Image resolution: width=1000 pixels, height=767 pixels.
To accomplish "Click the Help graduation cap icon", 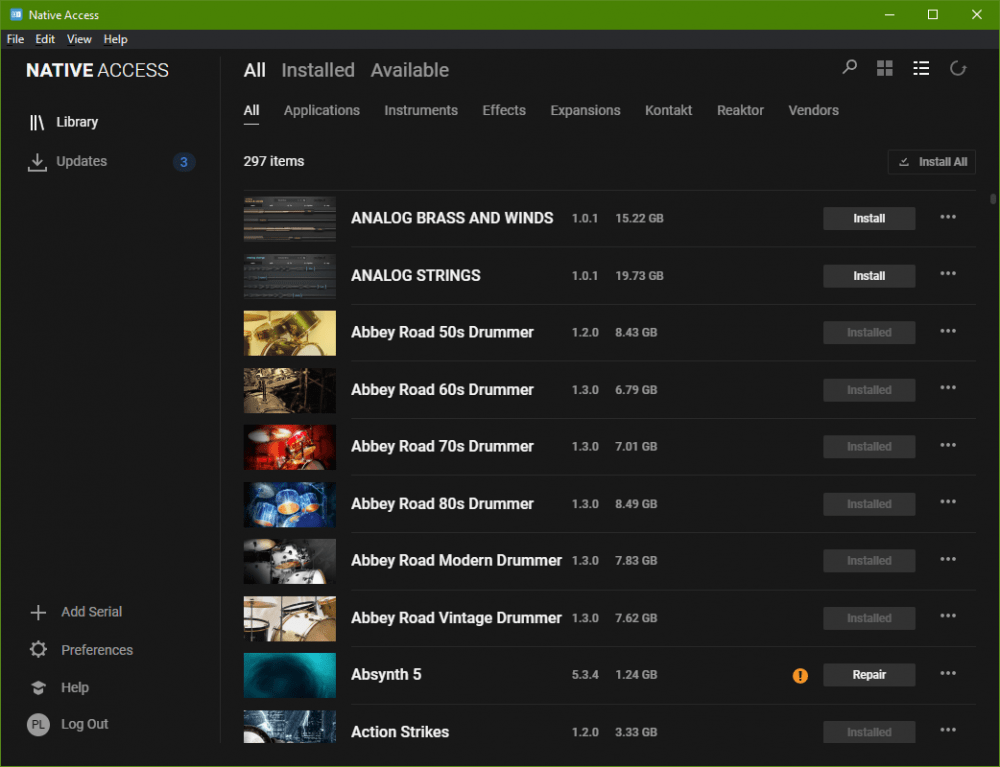I will pos(38,687).
